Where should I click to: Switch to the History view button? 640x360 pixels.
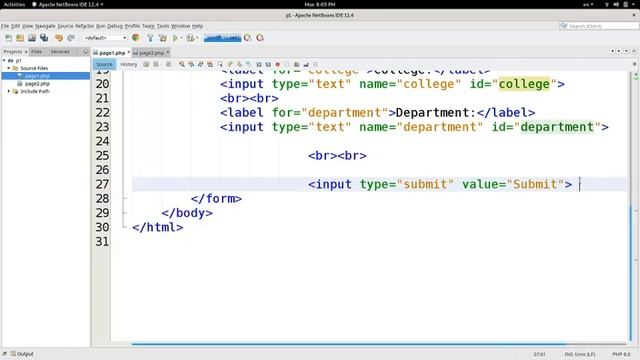(x=129, y=64)
